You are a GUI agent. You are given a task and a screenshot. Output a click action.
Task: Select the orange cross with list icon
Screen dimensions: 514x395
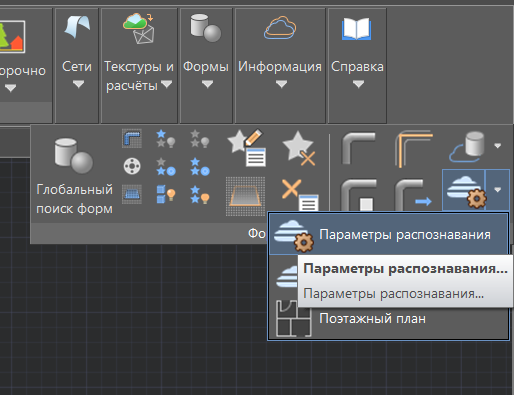coord(299,195)
